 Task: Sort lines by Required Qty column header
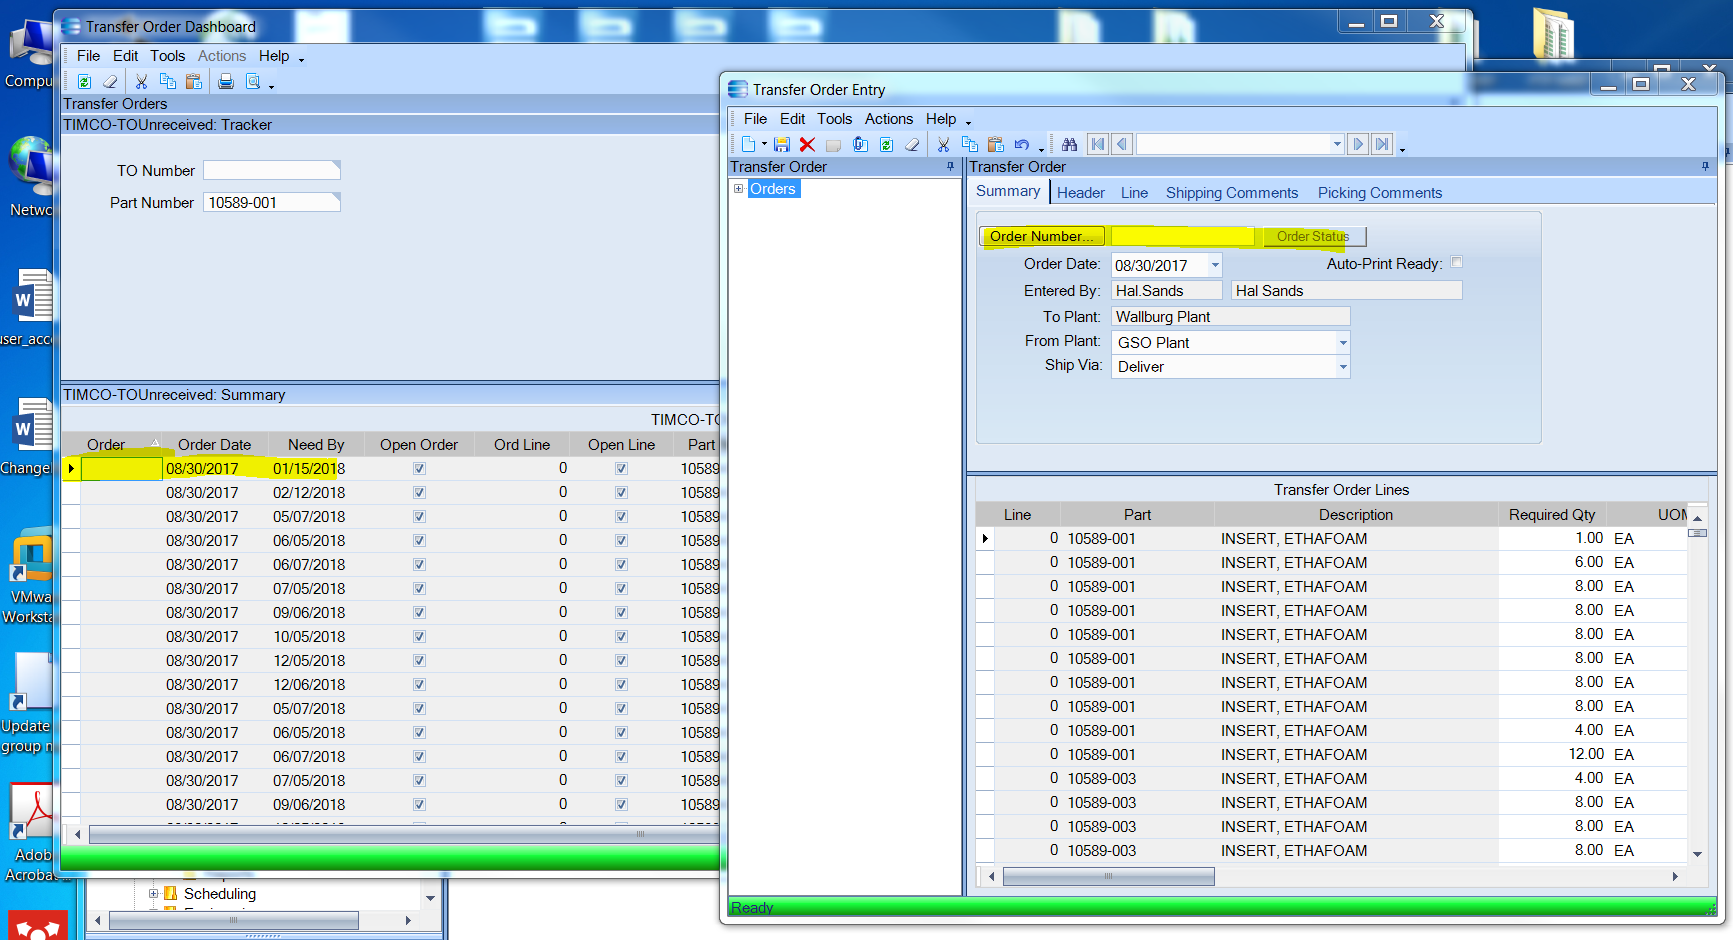coord(1552,515)
